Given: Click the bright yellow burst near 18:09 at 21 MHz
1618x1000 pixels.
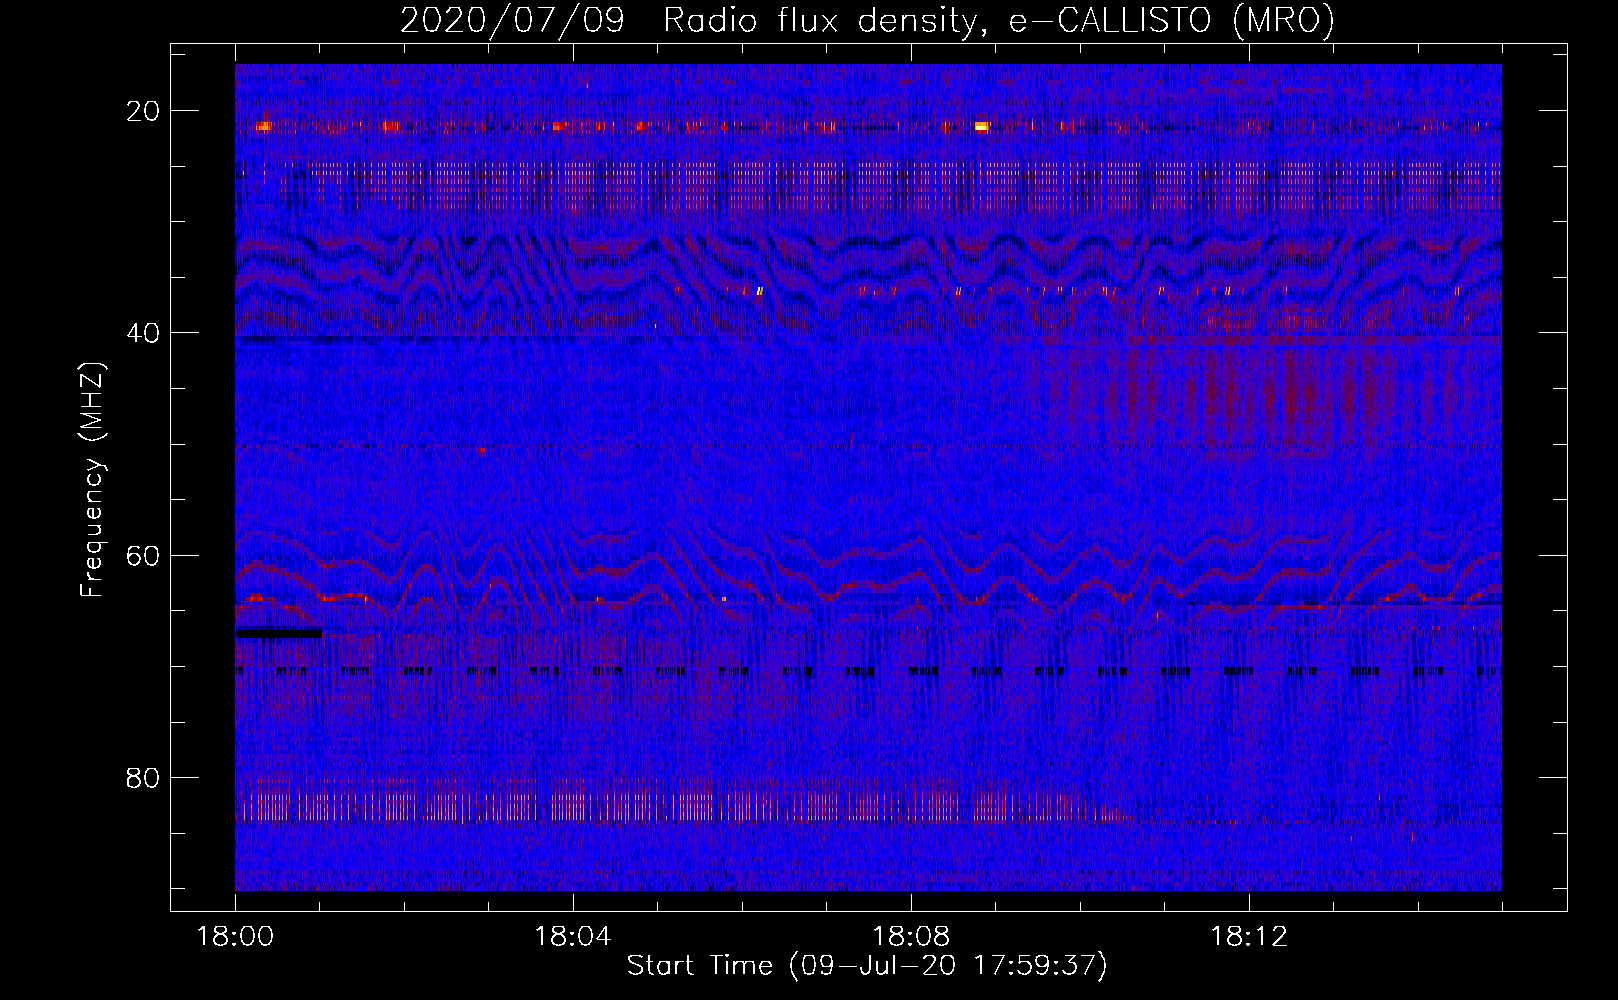Looking at the screenshot, I should coord(981,126).
